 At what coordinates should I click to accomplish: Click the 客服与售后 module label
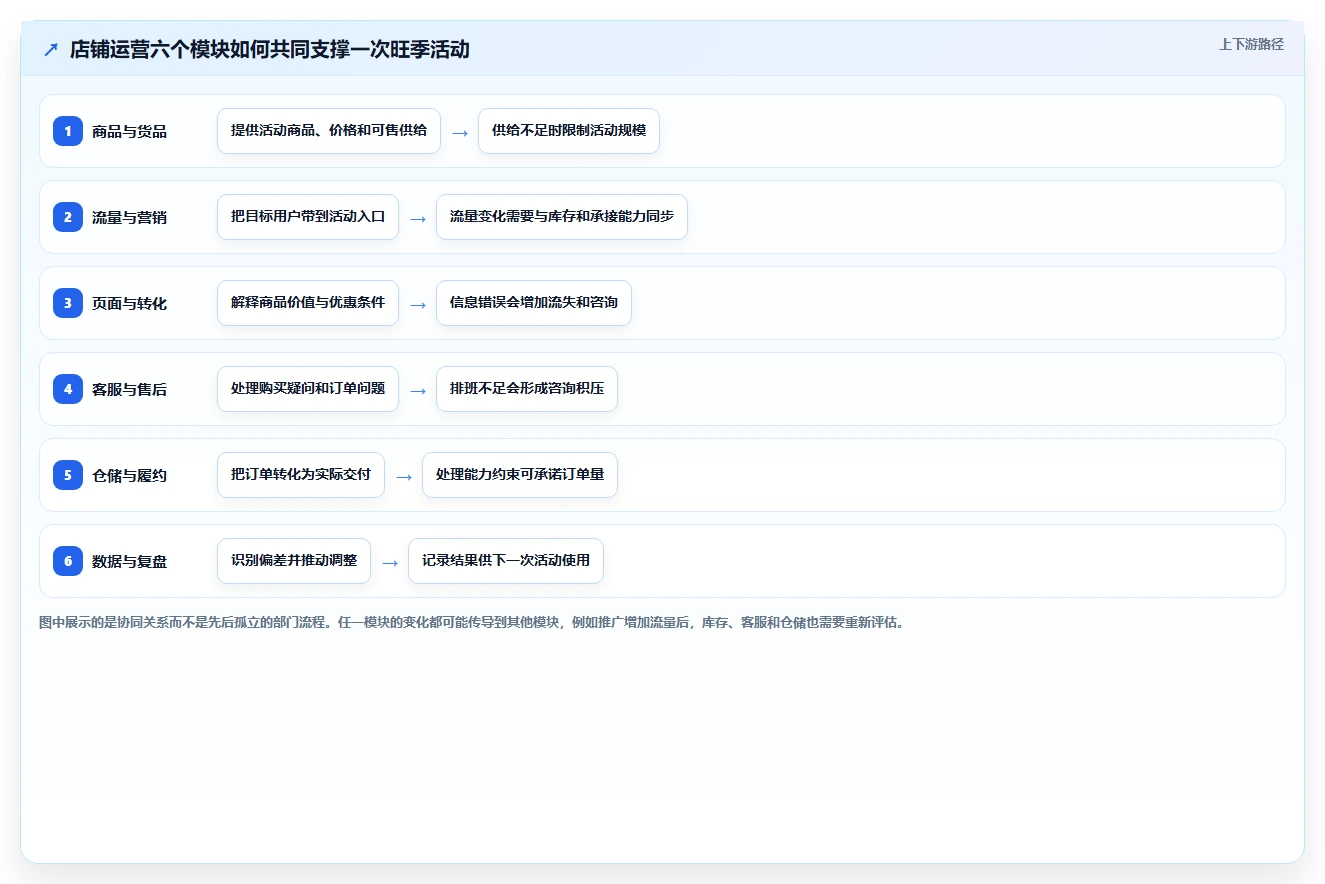pyautogui.click(x=129, y=389)
